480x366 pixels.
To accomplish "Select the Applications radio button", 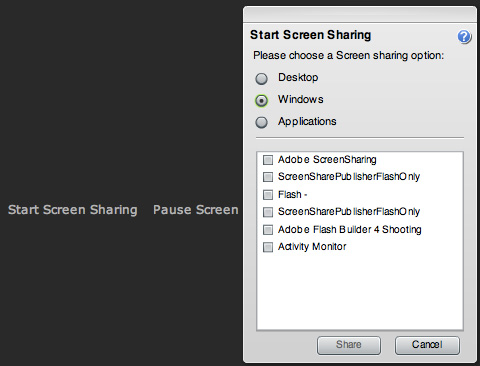I will click(261, 122).
